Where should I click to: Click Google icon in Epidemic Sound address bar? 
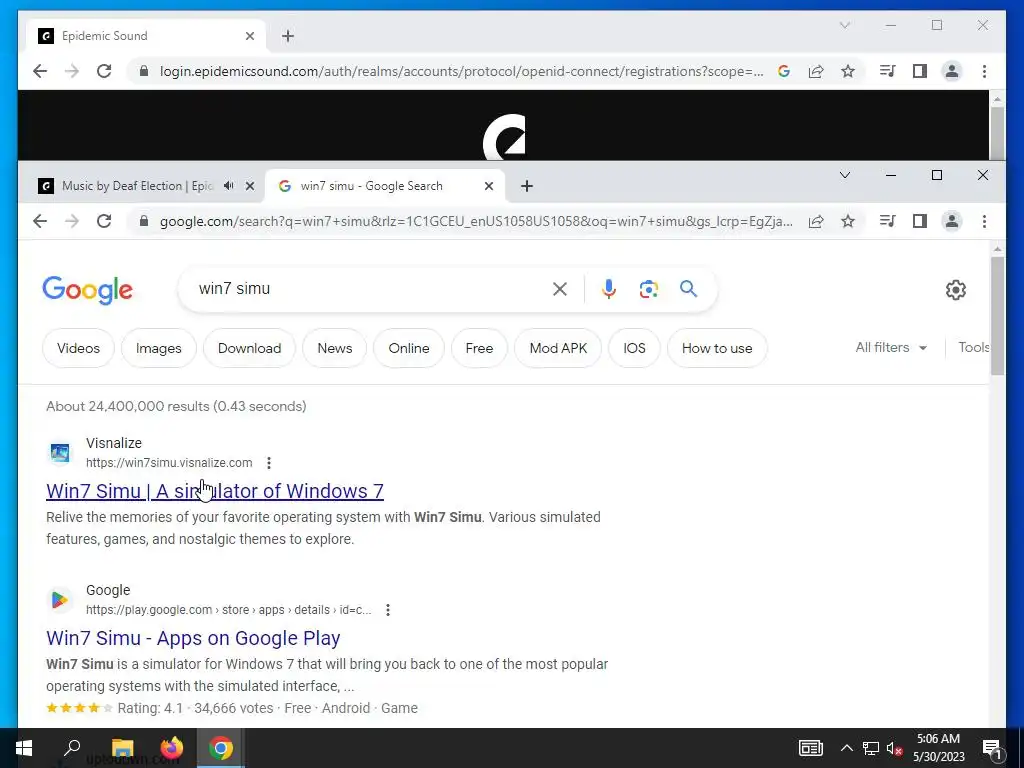[x=784, y=71]
